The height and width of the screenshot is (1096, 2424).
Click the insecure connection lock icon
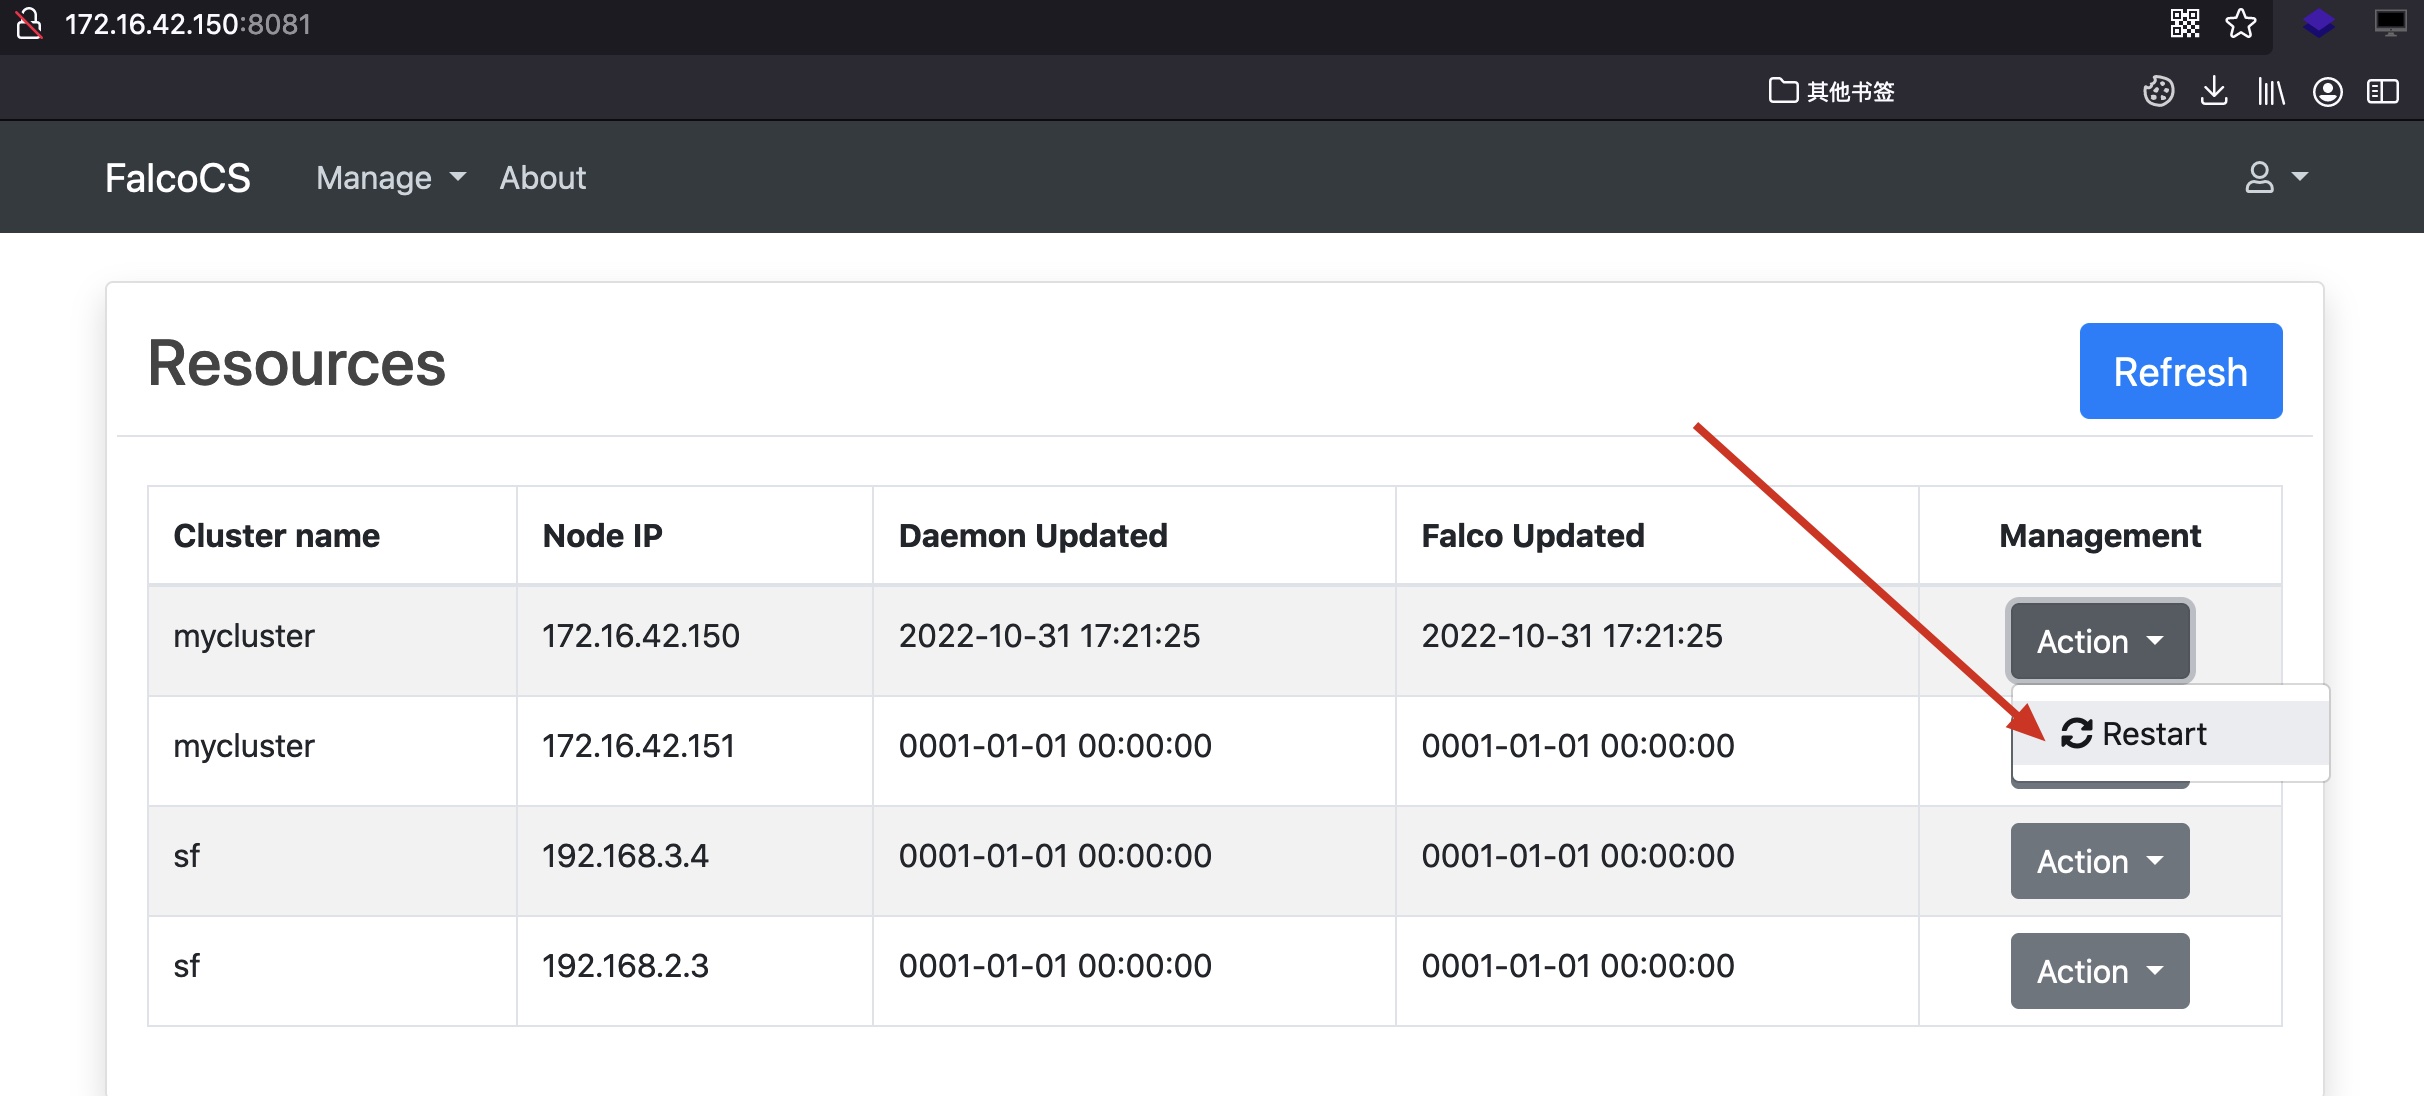click(x=30, y=22)
